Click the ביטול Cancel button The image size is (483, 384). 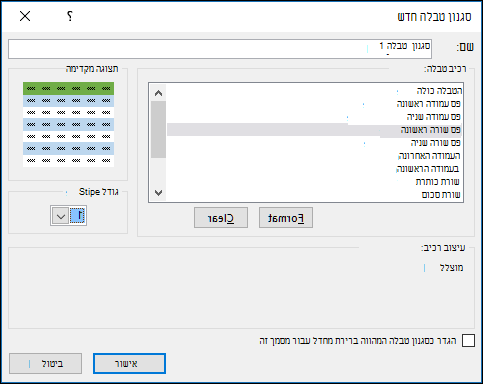(x=45, y=363)
